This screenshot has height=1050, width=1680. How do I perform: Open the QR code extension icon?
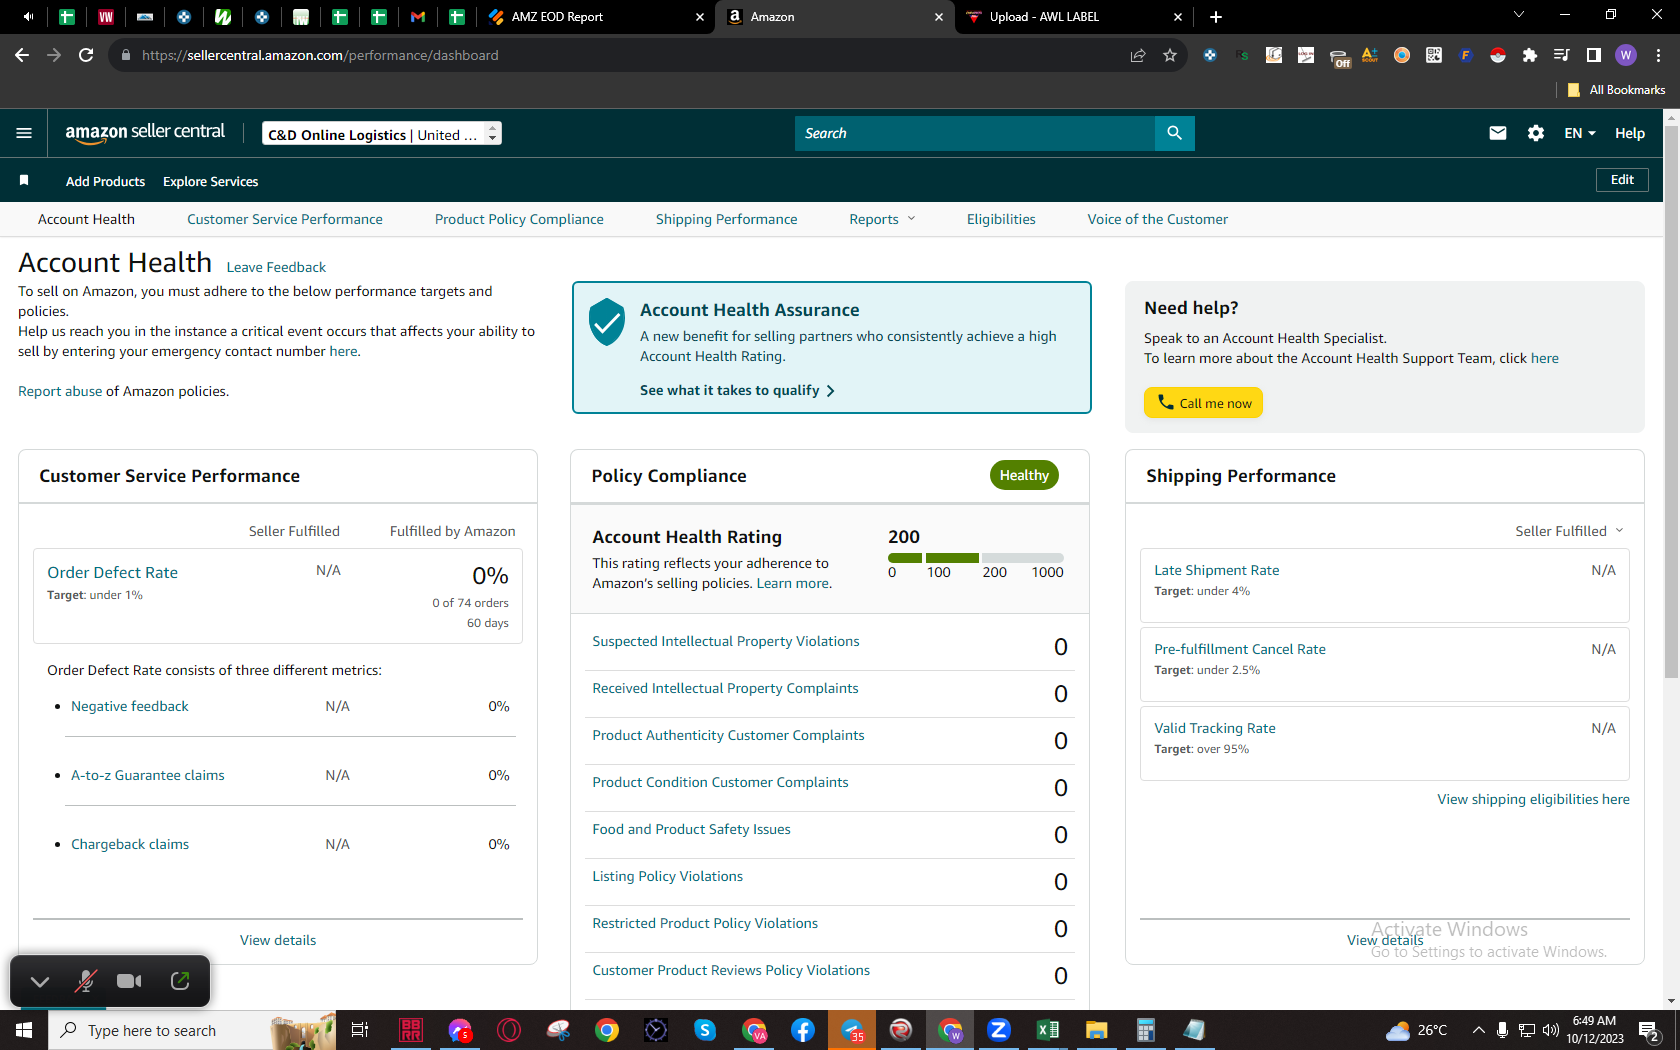(1434, 55)
